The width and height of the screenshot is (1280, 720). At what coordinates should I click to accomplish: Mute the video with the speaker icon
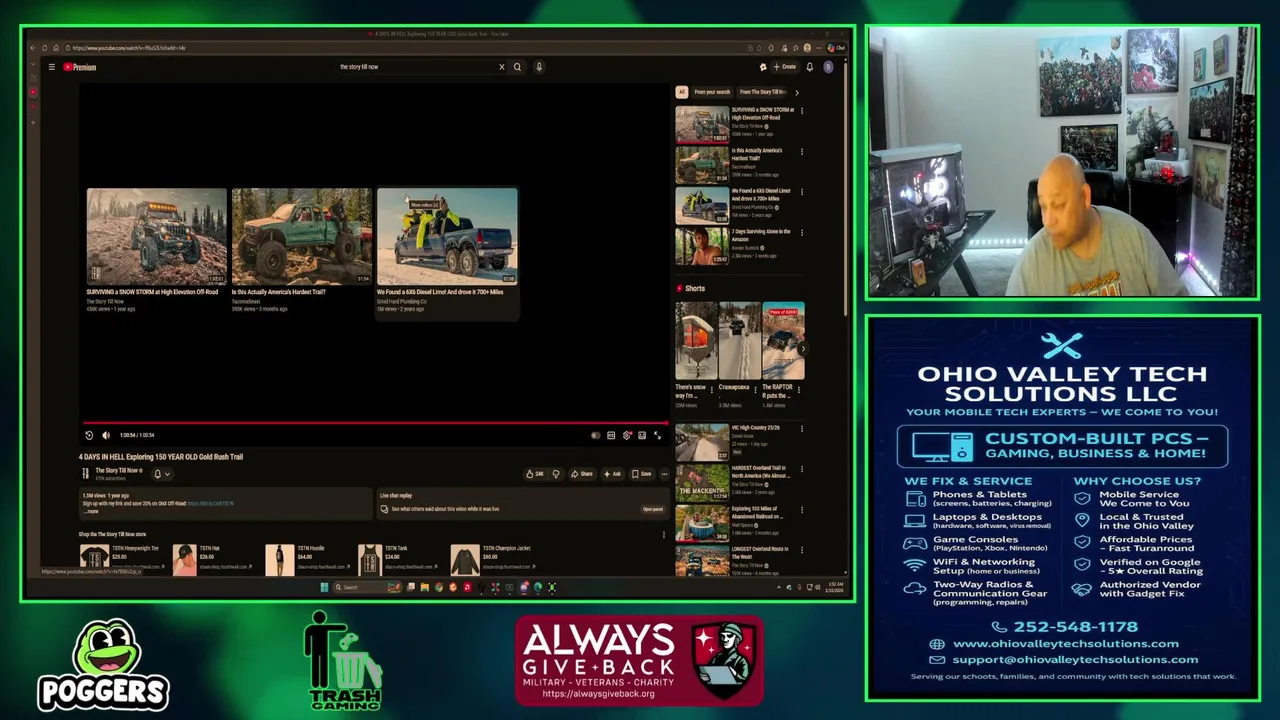[x=106, y=435]
